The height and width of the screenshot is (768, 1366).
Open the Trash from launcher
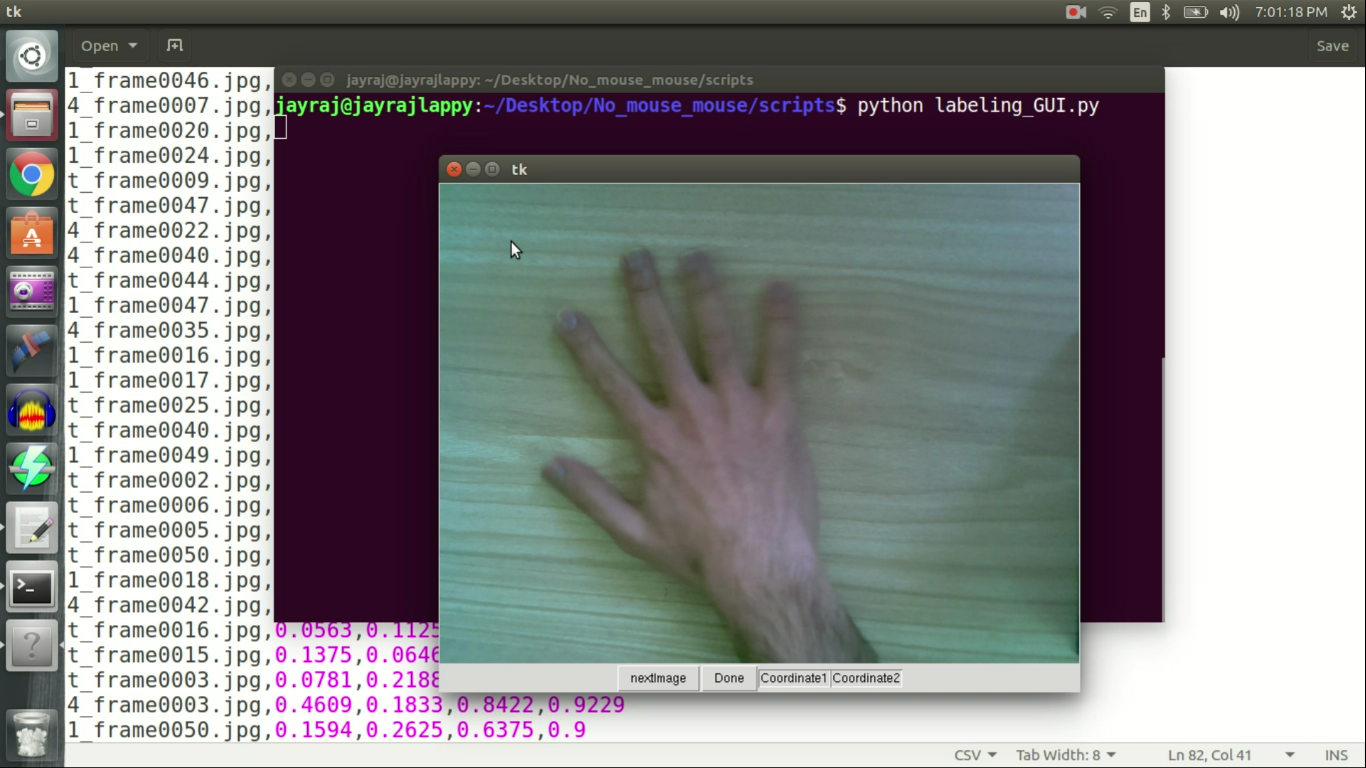click(x=32, y=733)
